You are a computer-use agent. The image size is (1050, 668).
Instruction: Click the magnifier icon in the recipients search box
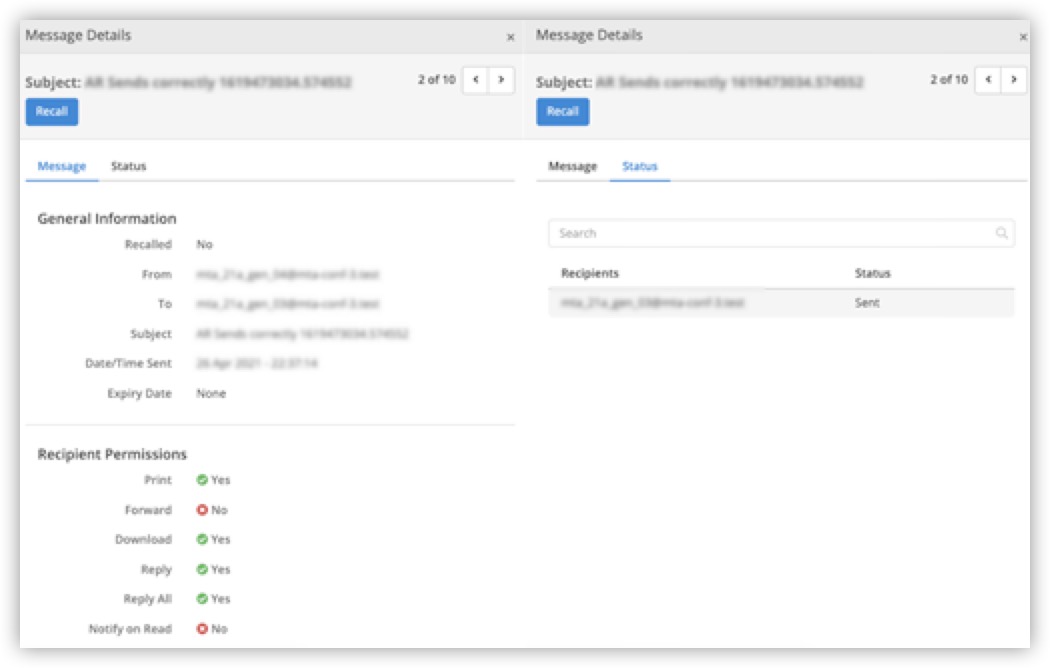[x=1001, y=233]
